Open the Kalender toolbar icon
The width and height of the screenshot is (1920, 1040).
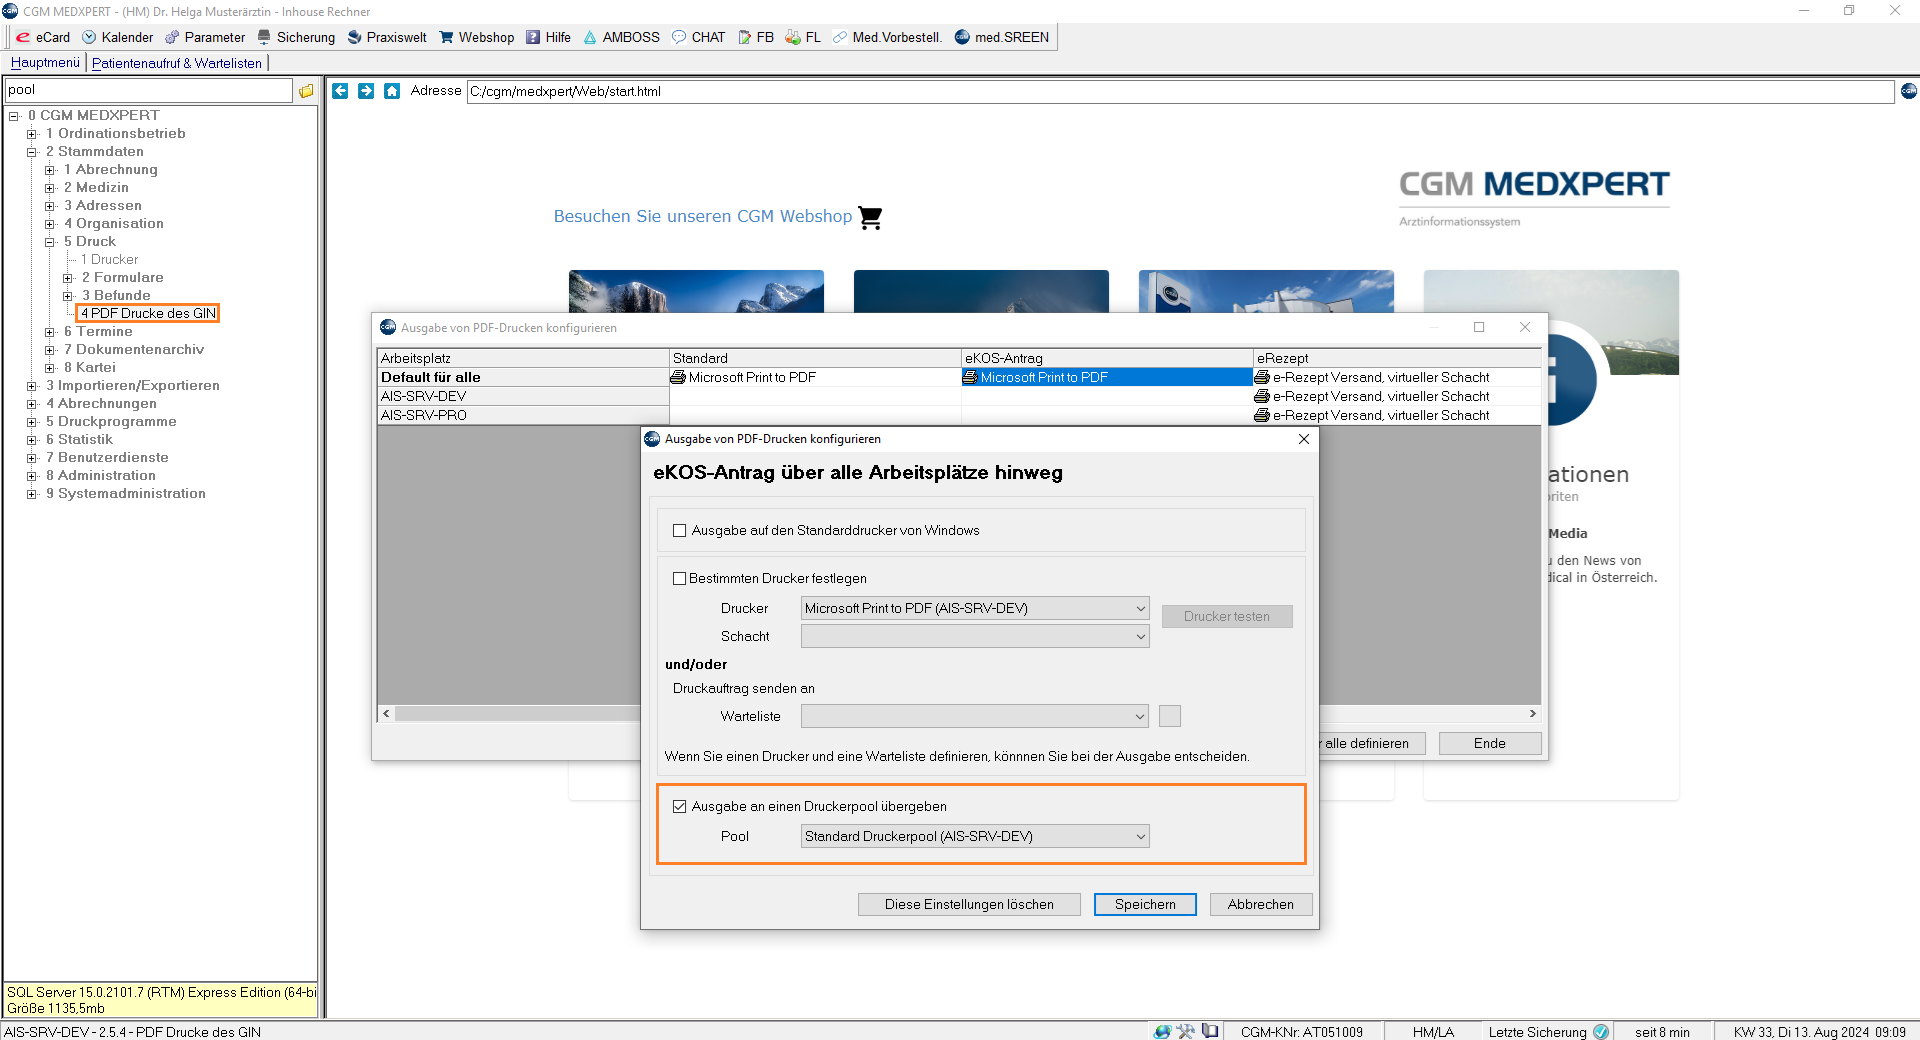point(118,37)
